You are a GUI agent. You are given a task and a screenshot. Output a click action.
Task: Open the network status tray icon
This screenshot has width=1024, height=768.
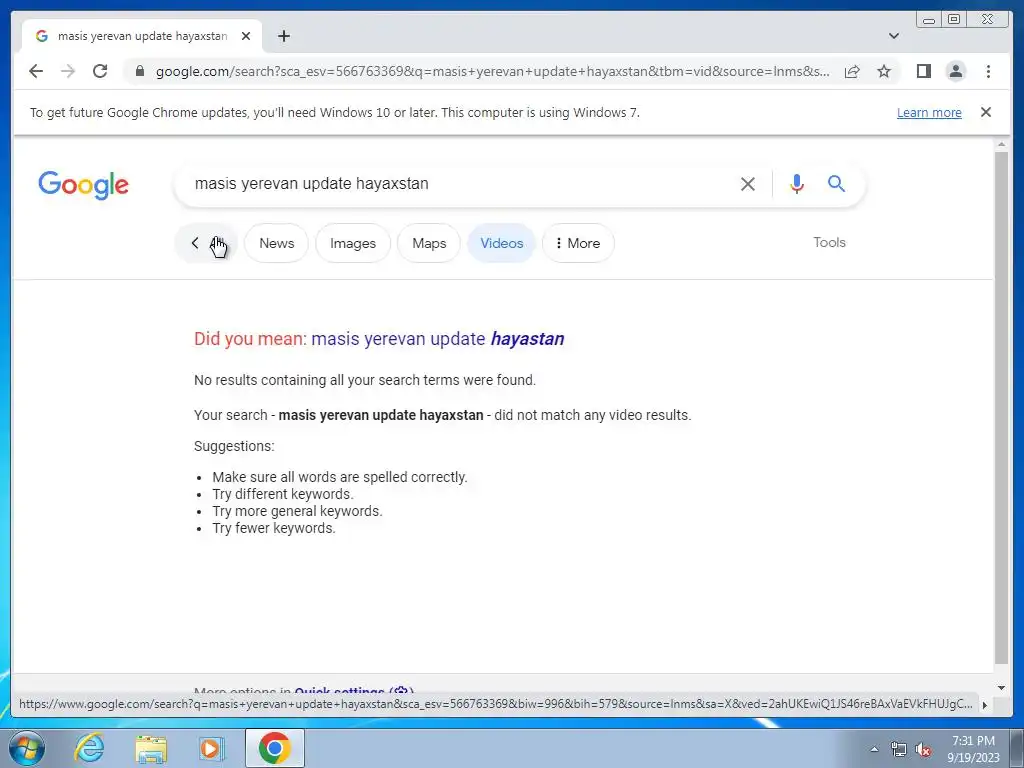click(x=899, y=749)
